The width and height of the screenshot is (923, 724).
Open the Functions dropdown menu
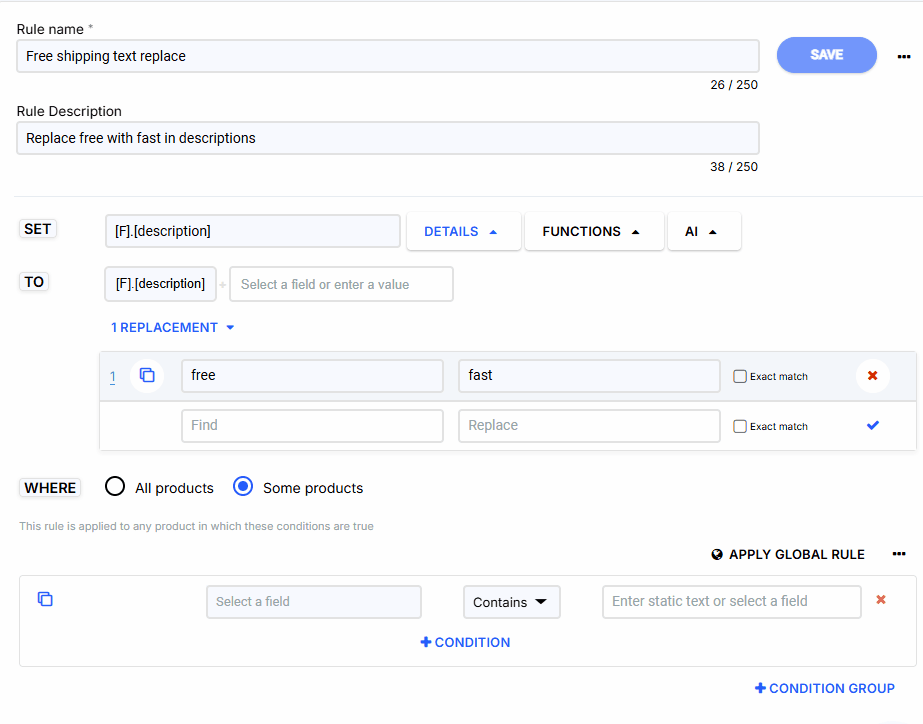[x=592, y=231]
